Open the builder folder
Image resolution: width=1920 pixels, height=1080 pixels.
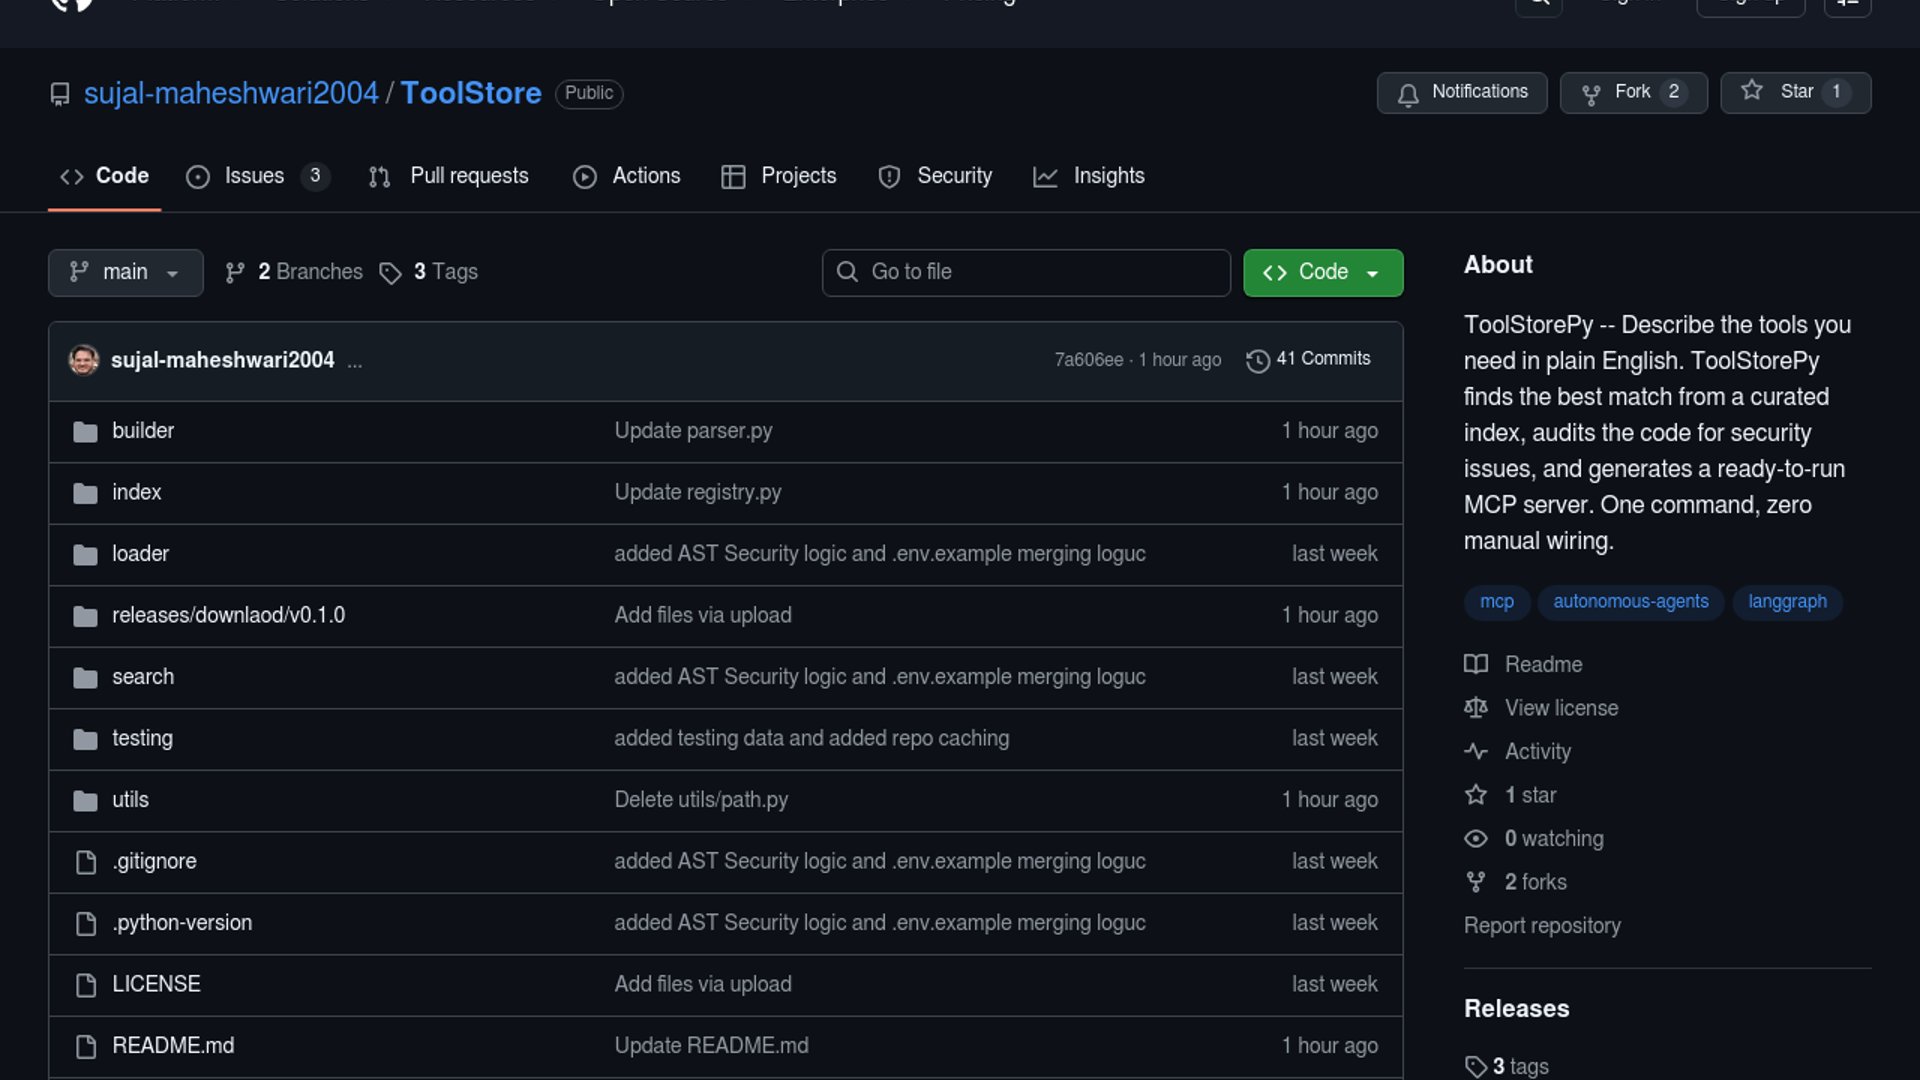coord(143,431)
